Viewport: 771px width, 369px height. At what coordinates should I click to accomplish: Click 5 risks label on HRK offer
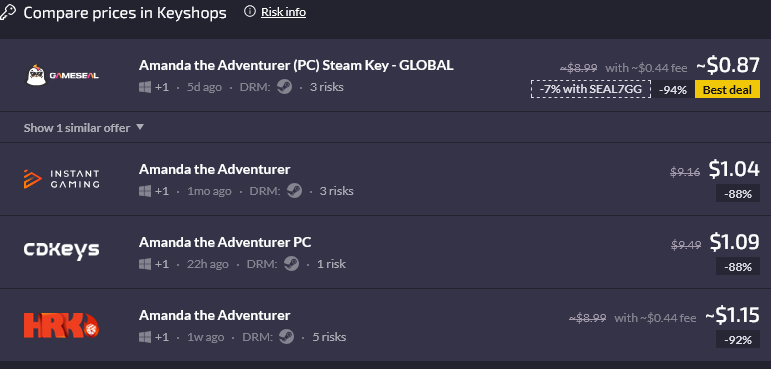[x=329, y=337]
